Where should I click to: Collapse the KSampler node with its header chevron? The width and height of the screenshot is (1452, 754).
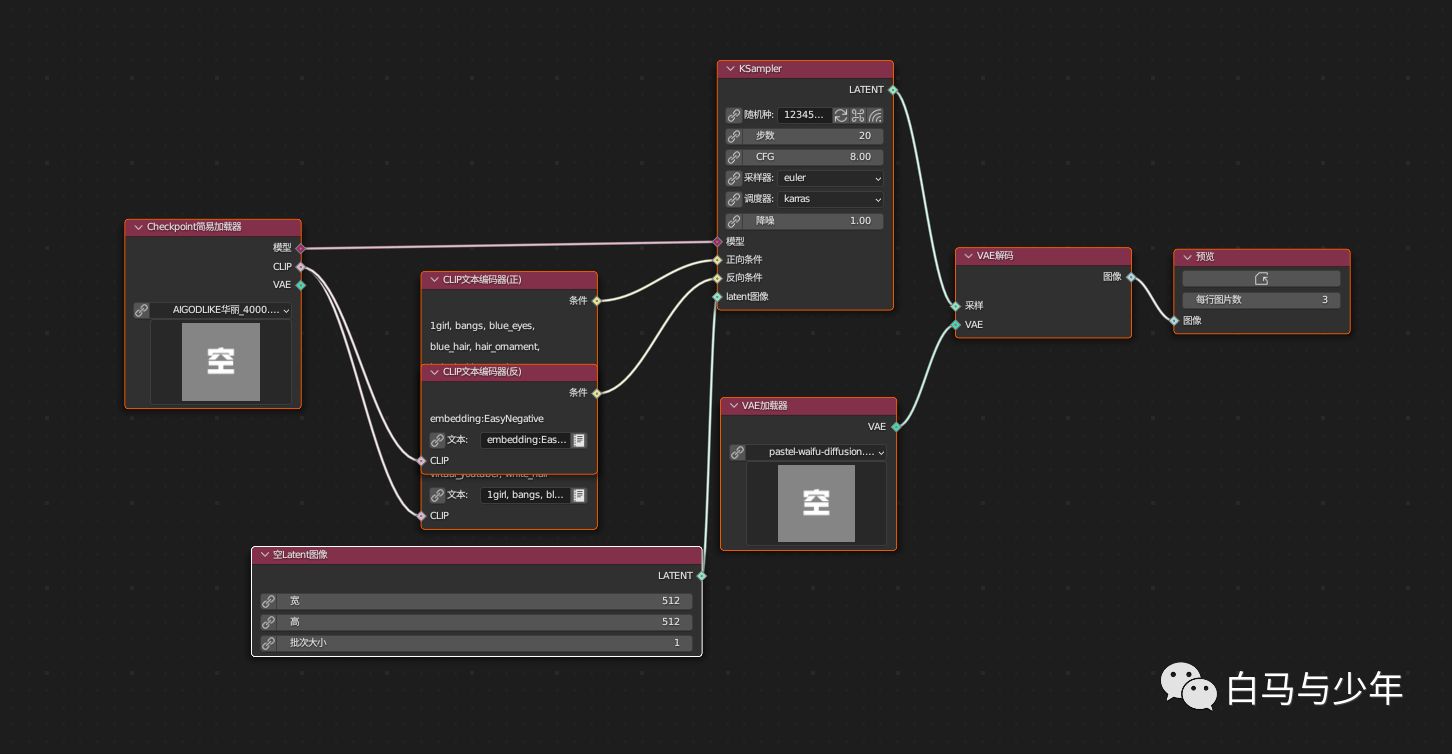point(731,69)
